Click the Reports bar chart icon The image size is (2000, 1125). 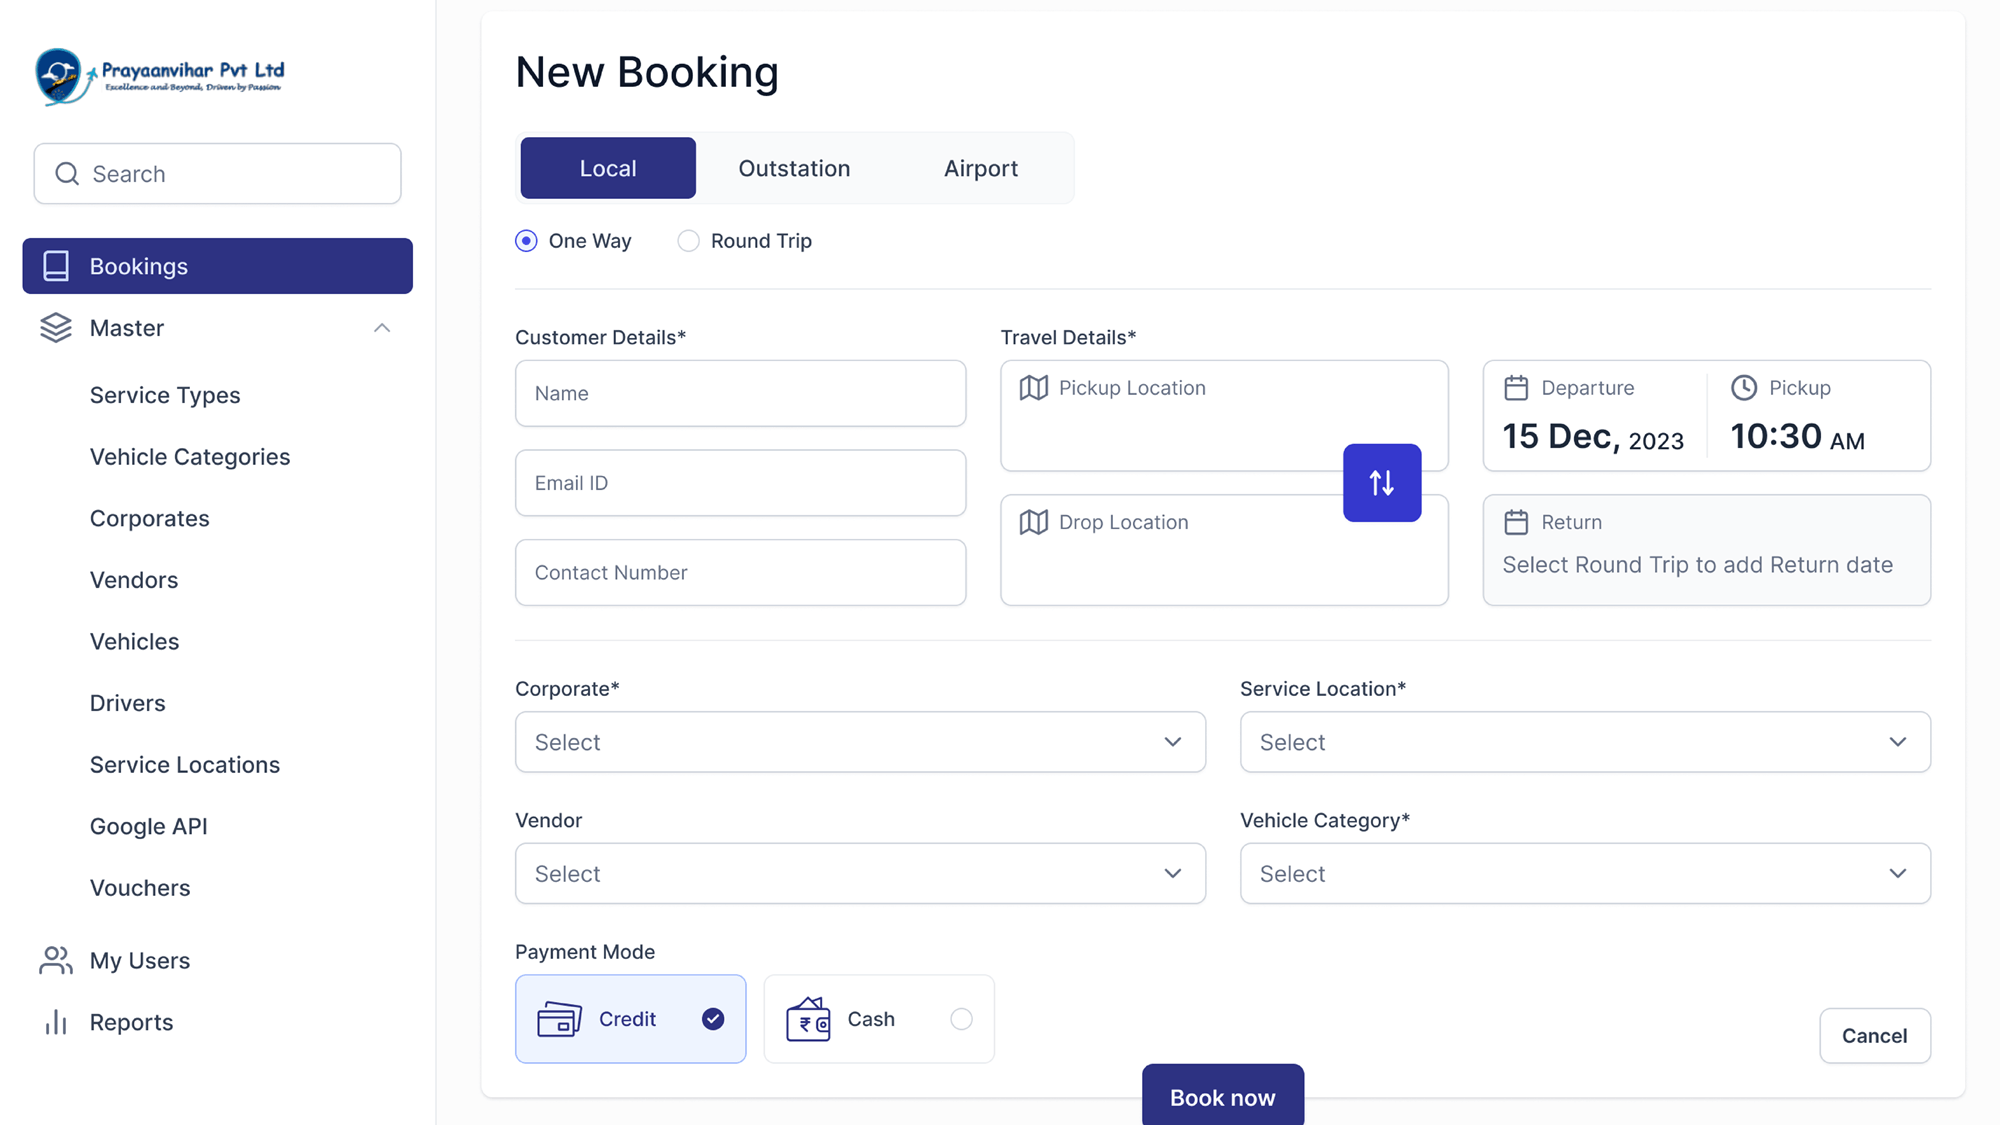[55, 1021]
